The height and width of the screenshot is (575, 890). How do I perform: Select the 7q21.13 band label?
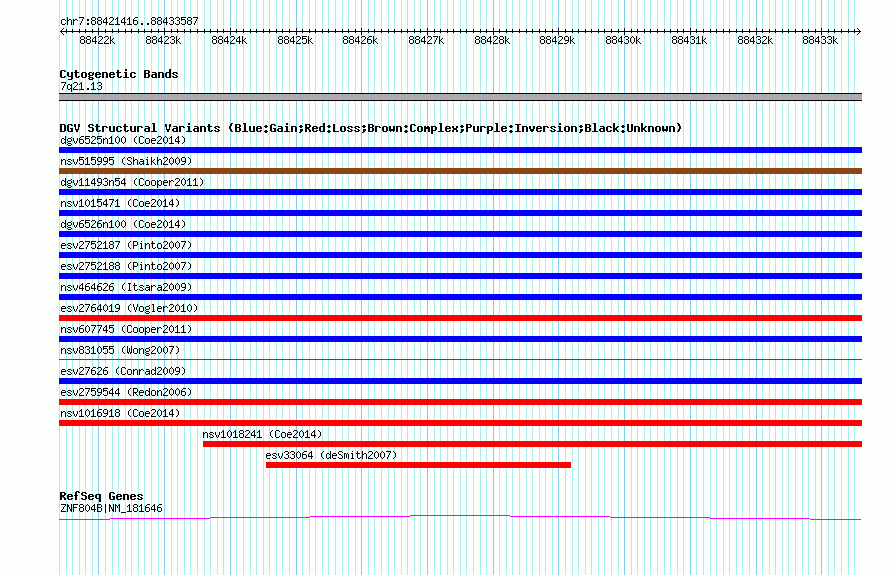pos(81,86)
